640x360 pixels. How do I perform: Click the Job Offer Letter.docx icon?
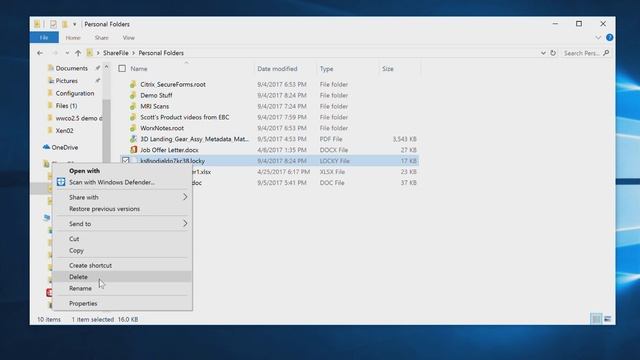[133, 150]
